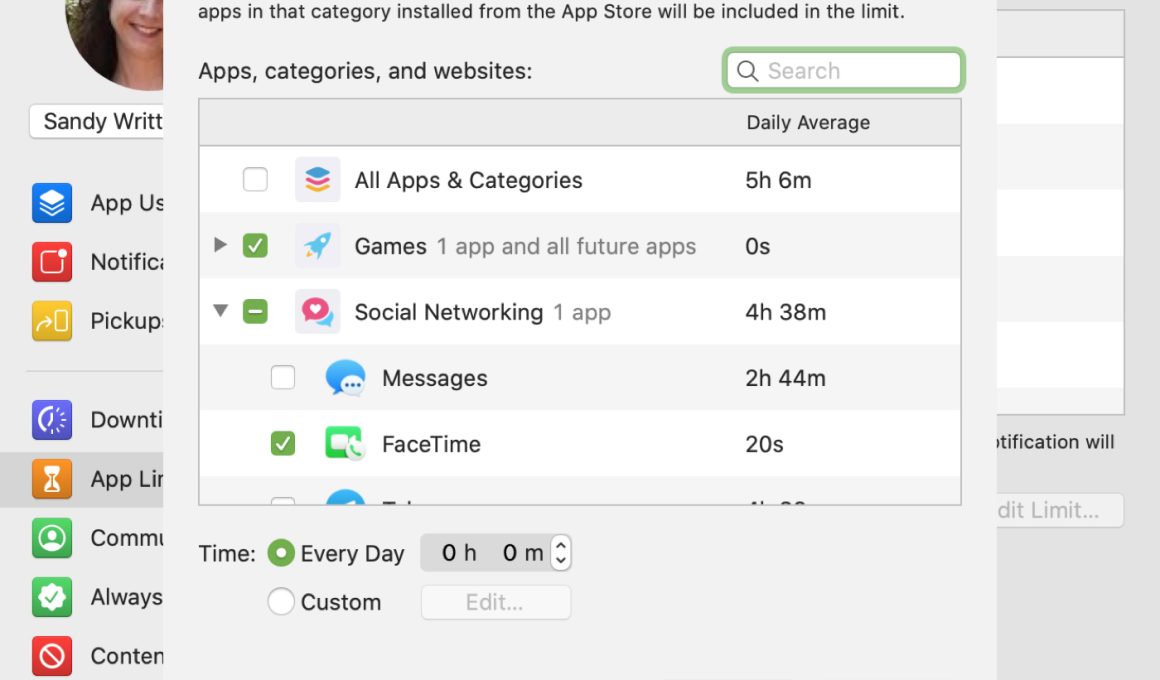Click the Edit Limit button

point(1060,511)
